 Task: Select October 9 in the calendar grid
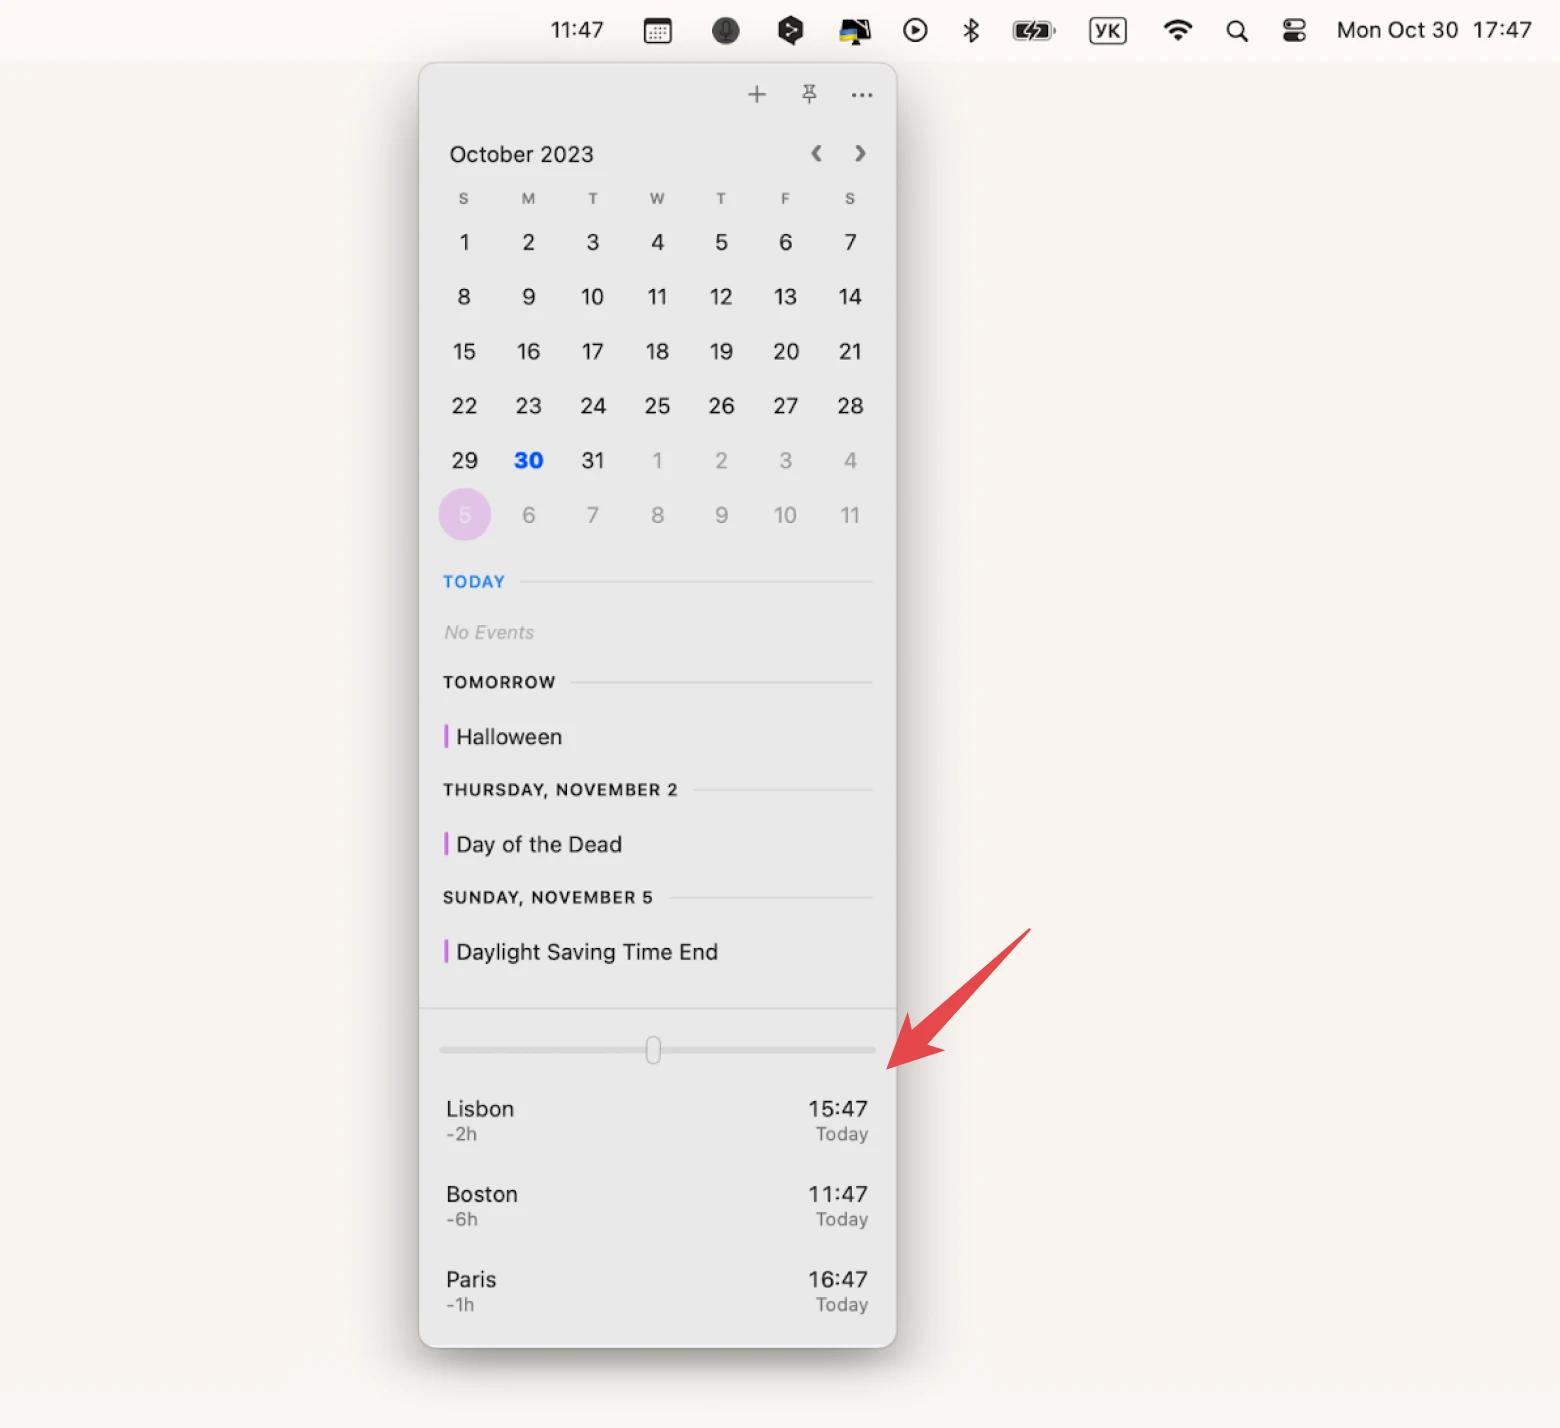[529, 297]
